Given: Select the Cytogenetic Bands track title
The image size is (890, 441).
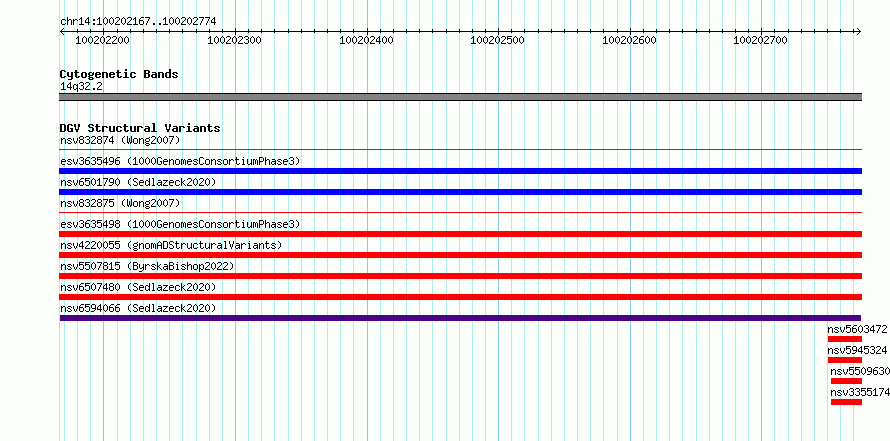Looking at the screenshot, I should [x=119, y=74].
